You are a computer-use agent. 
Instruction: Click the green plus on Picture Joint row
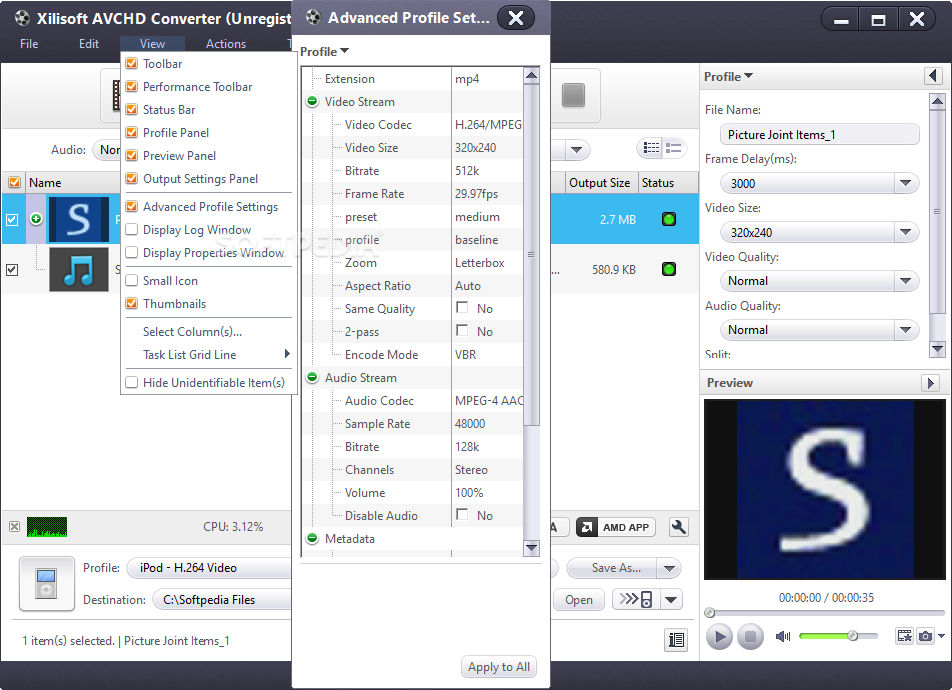36,219
